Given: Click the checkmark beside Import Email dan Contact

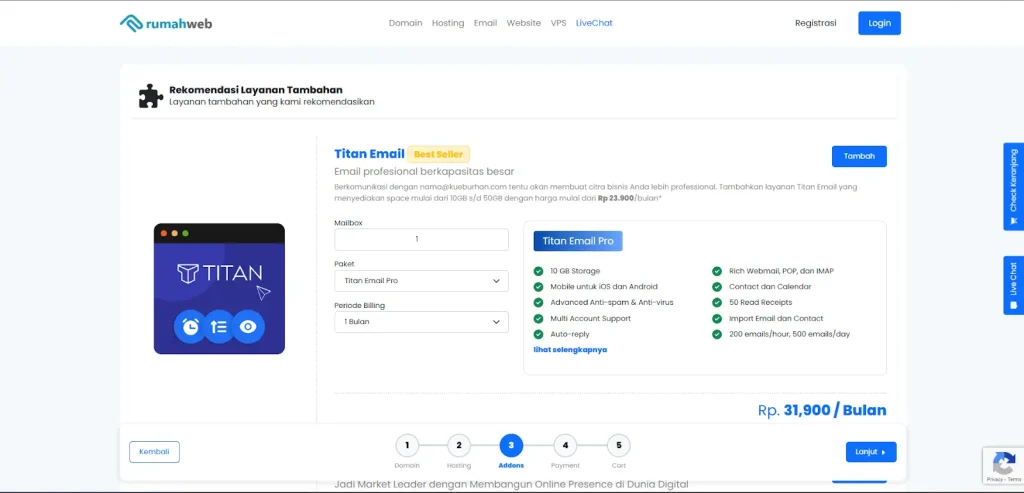Looking at the screenshot, I should 717,319.
